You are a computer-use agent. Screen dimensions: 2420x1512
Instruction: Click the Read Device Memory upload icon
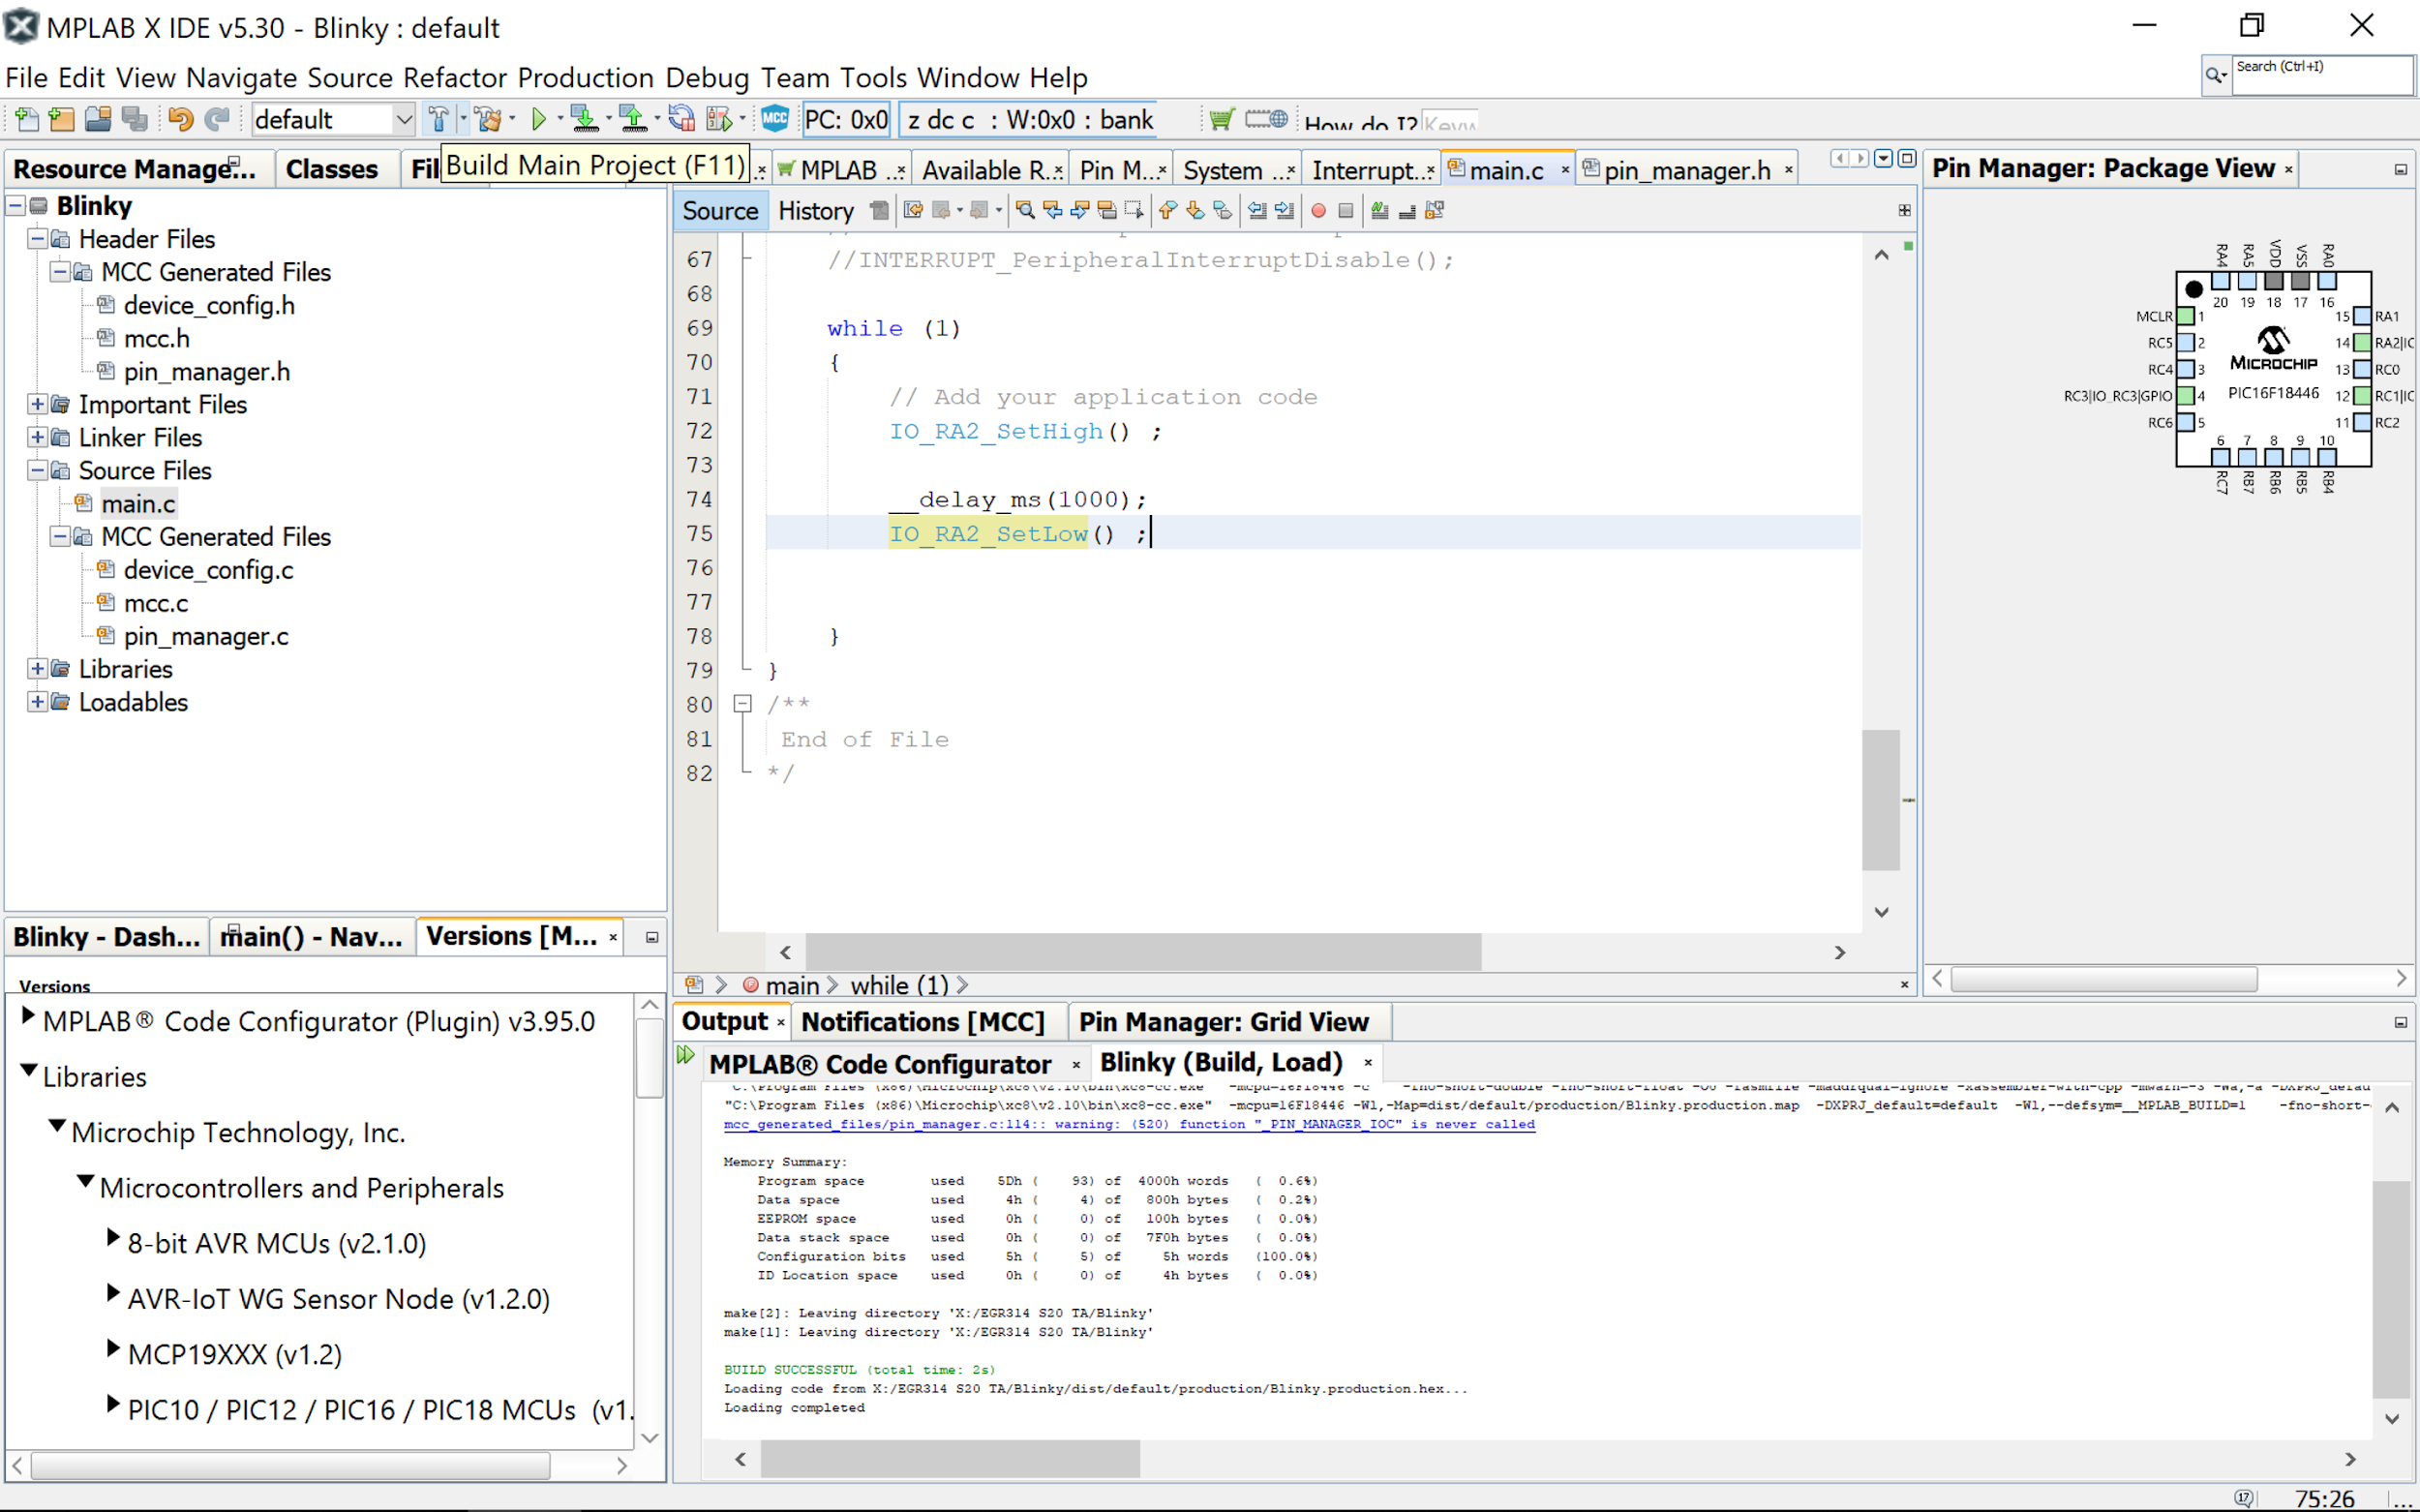pos(633,120)
